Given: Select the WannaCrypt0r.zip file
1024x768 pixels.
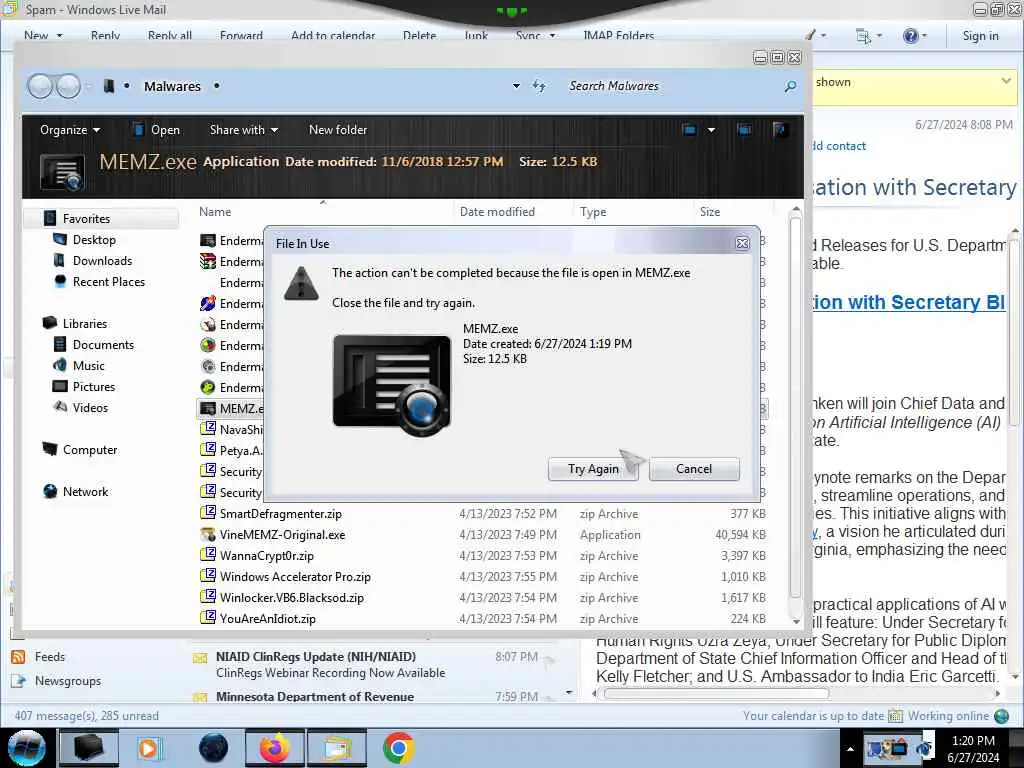Looking at the screenshot, I should 266,556.
